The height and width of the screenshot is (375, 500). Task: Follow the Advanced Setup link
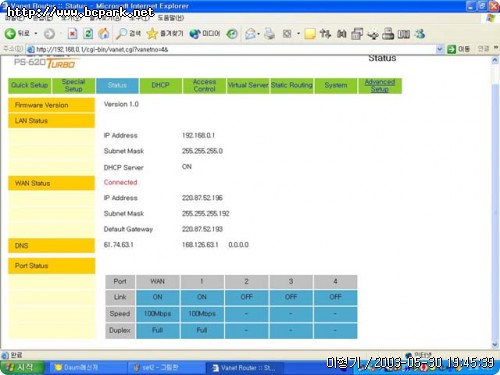point(380,86)
